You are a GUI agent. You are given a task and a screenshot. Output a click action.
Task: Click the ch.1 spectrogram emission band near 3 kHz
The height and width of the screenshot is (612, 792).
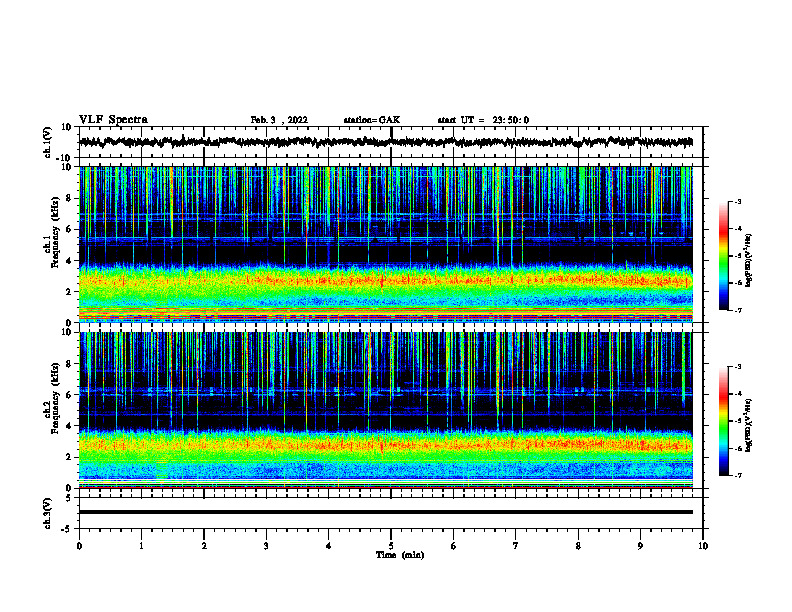[386, 279]
